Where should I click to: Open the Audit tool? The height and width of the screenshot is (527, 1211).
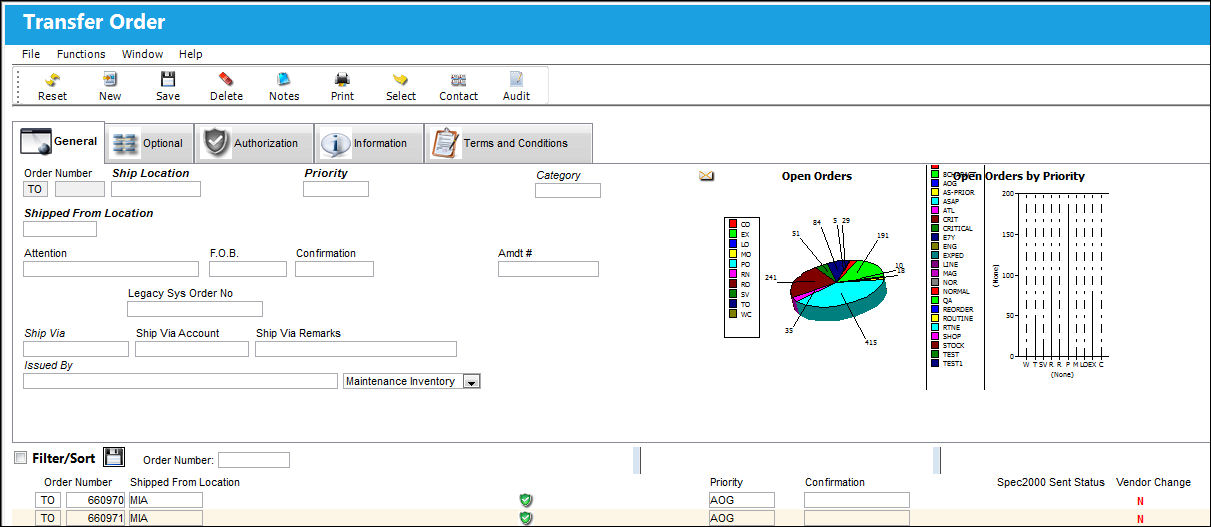[516, 79]
